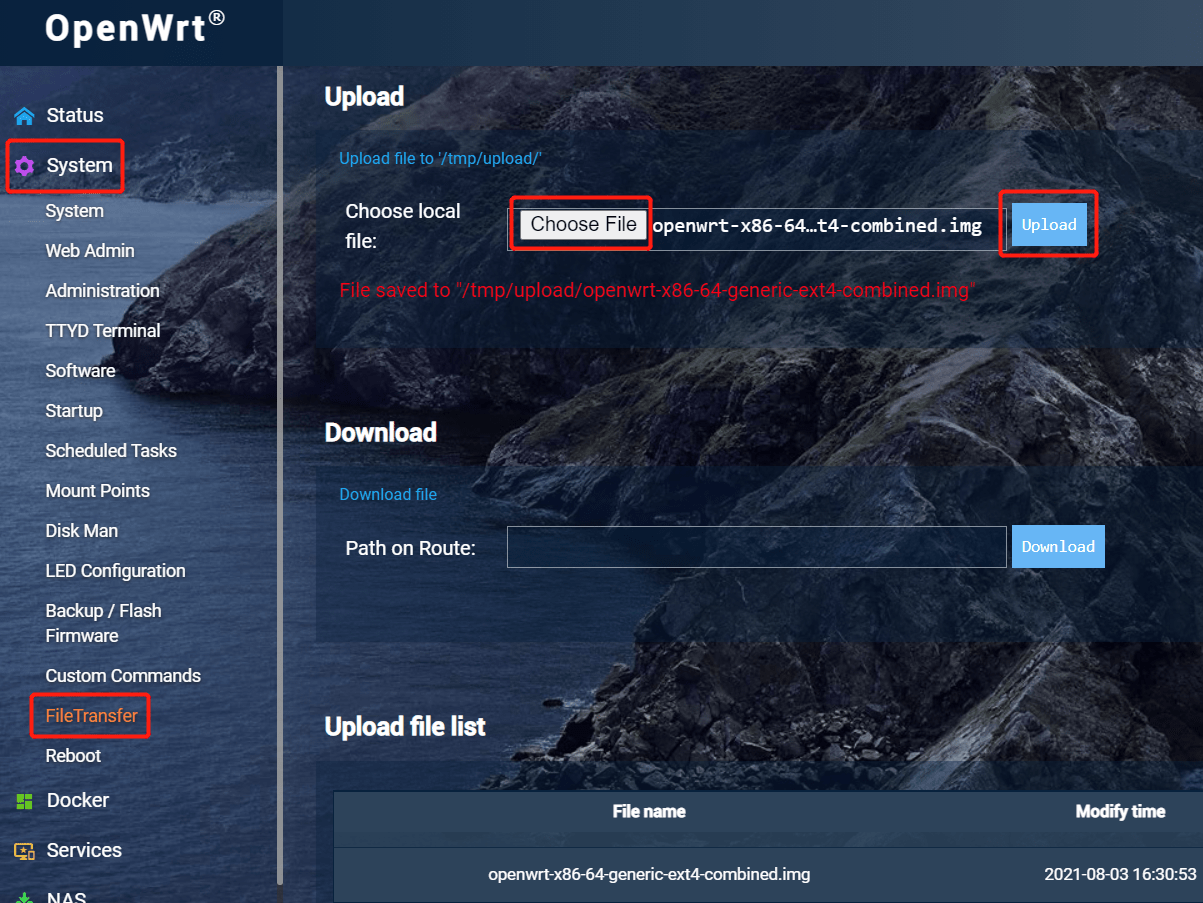The height and width of the screenshot is (903, 1203).
Task: Click the Services sidebar icon
Action: pyautogui.click(x=22, y=850)
